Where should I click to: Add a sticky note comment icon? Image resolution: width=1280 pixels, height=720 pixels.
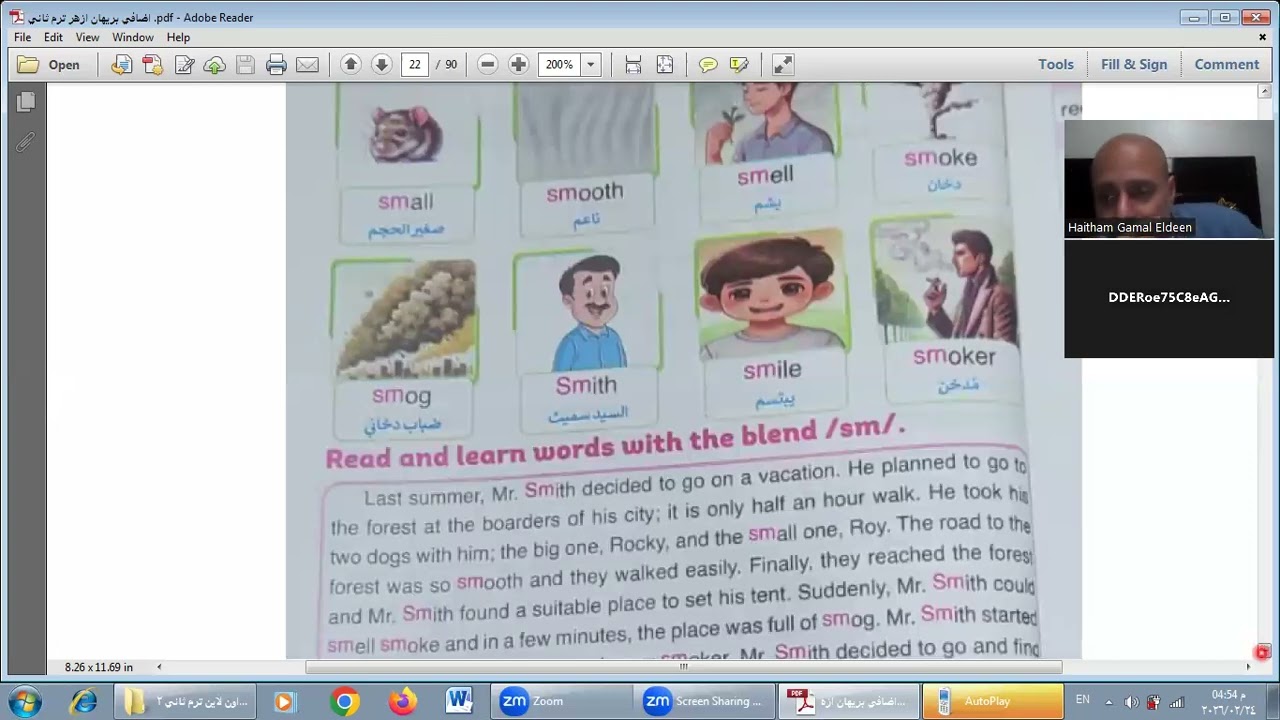tap(708, 64)
